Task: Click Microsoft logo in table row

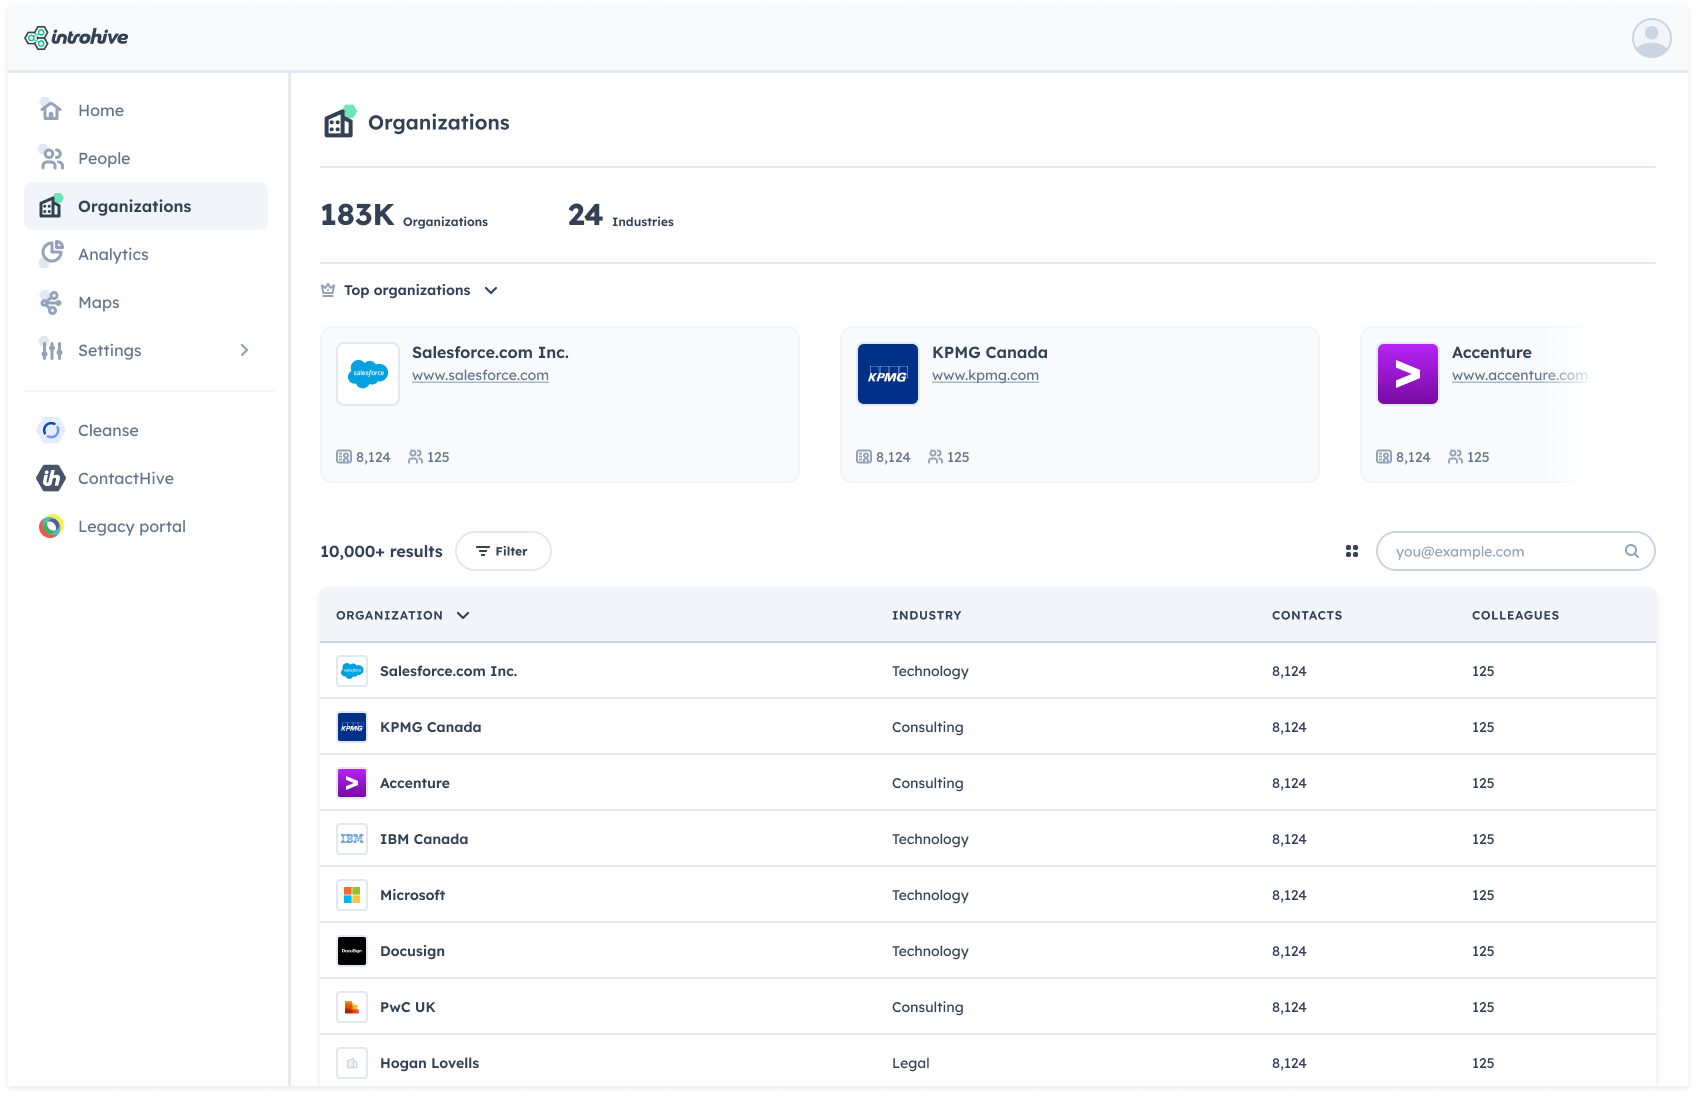Action: pyautogui.click(x=352, y=895)
